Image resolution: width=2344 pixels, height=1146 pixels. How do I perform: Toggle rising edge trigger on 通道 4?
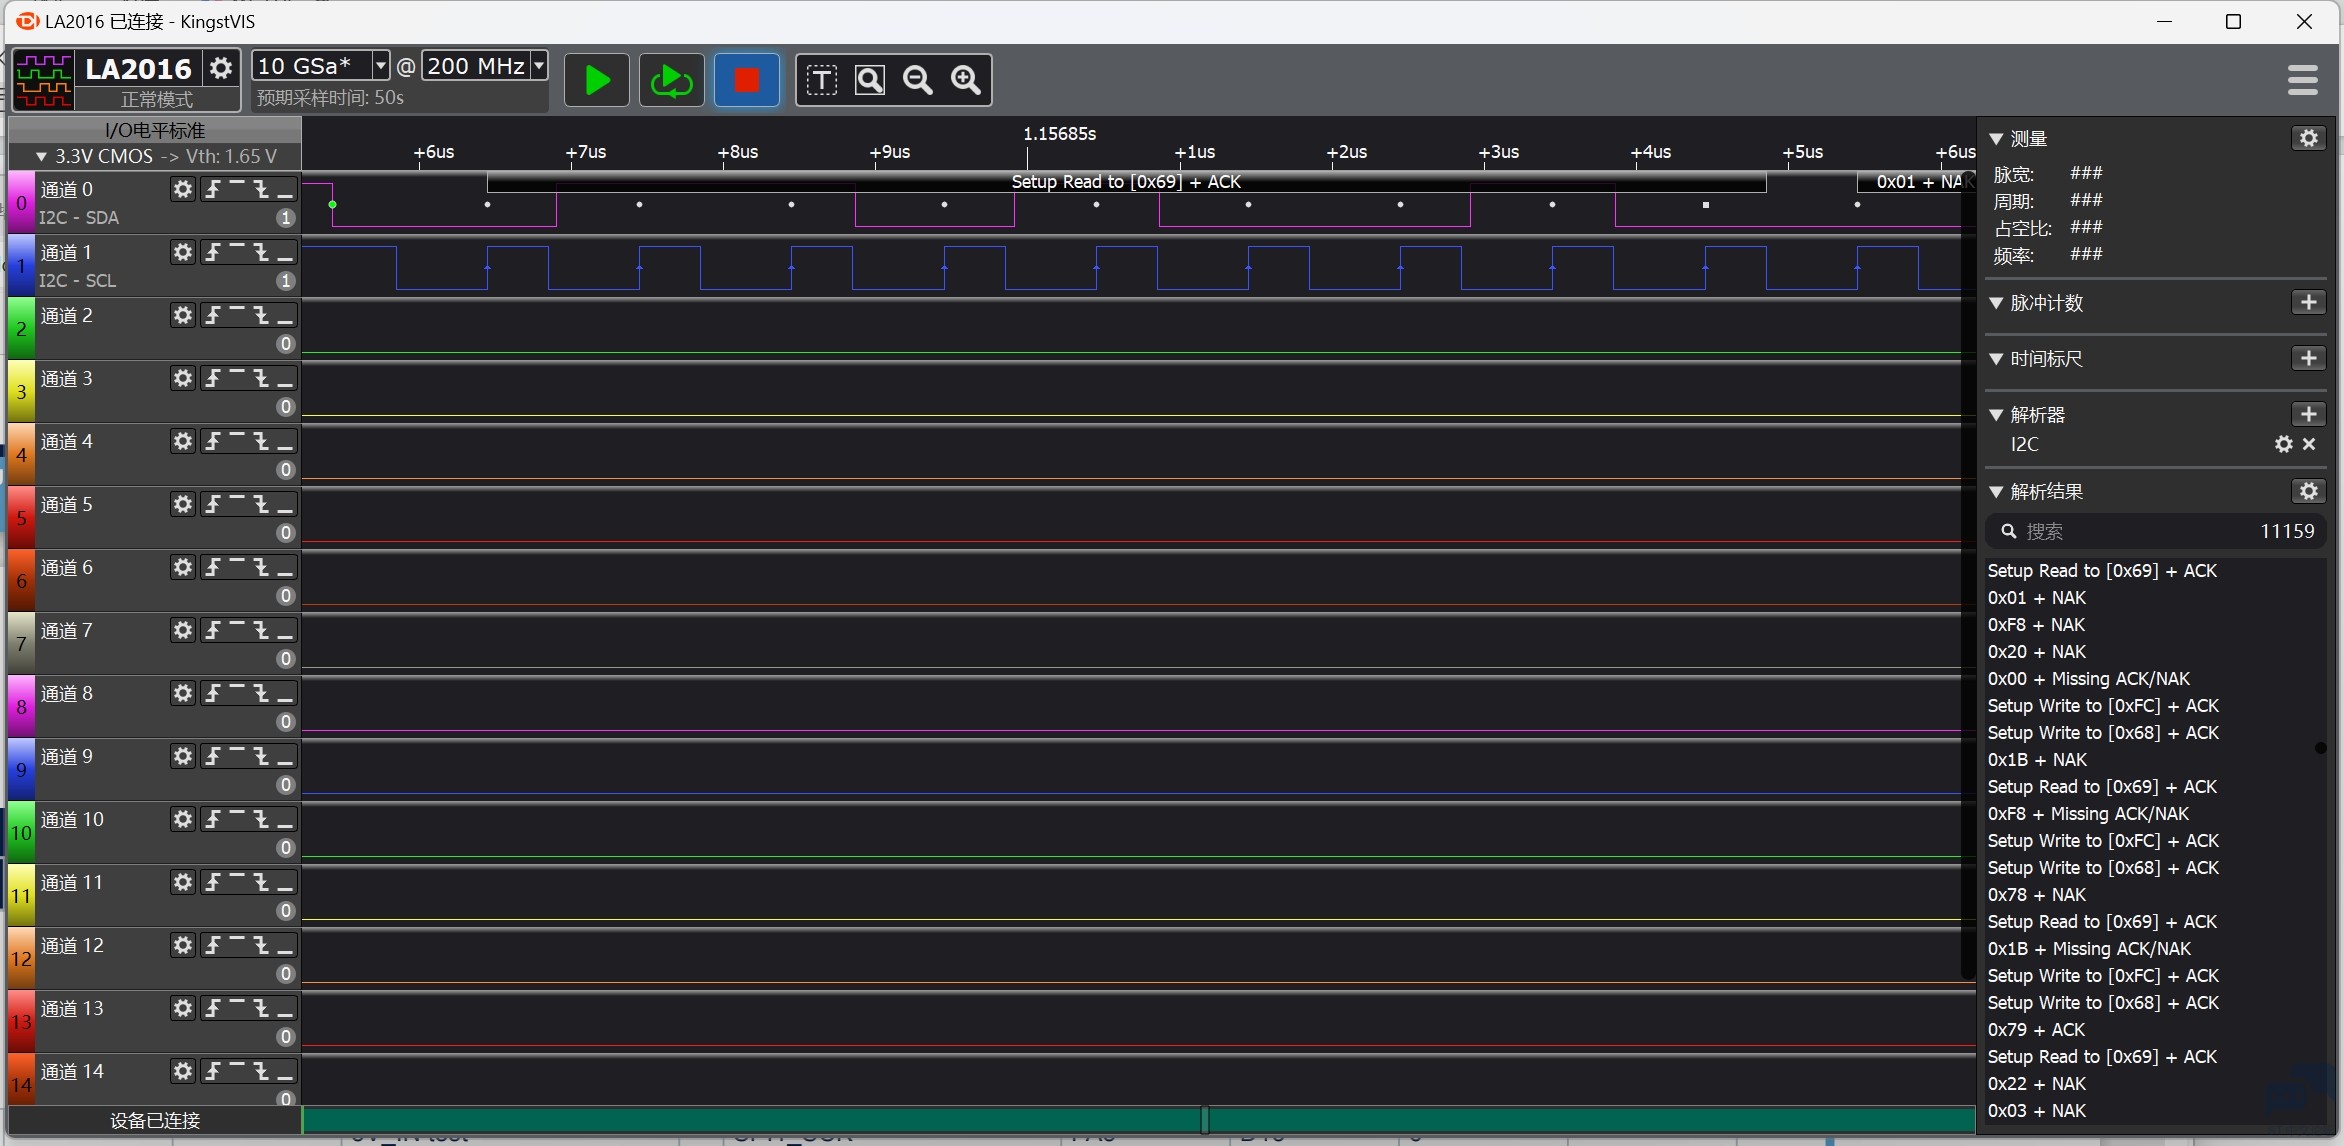coord(213,441)
